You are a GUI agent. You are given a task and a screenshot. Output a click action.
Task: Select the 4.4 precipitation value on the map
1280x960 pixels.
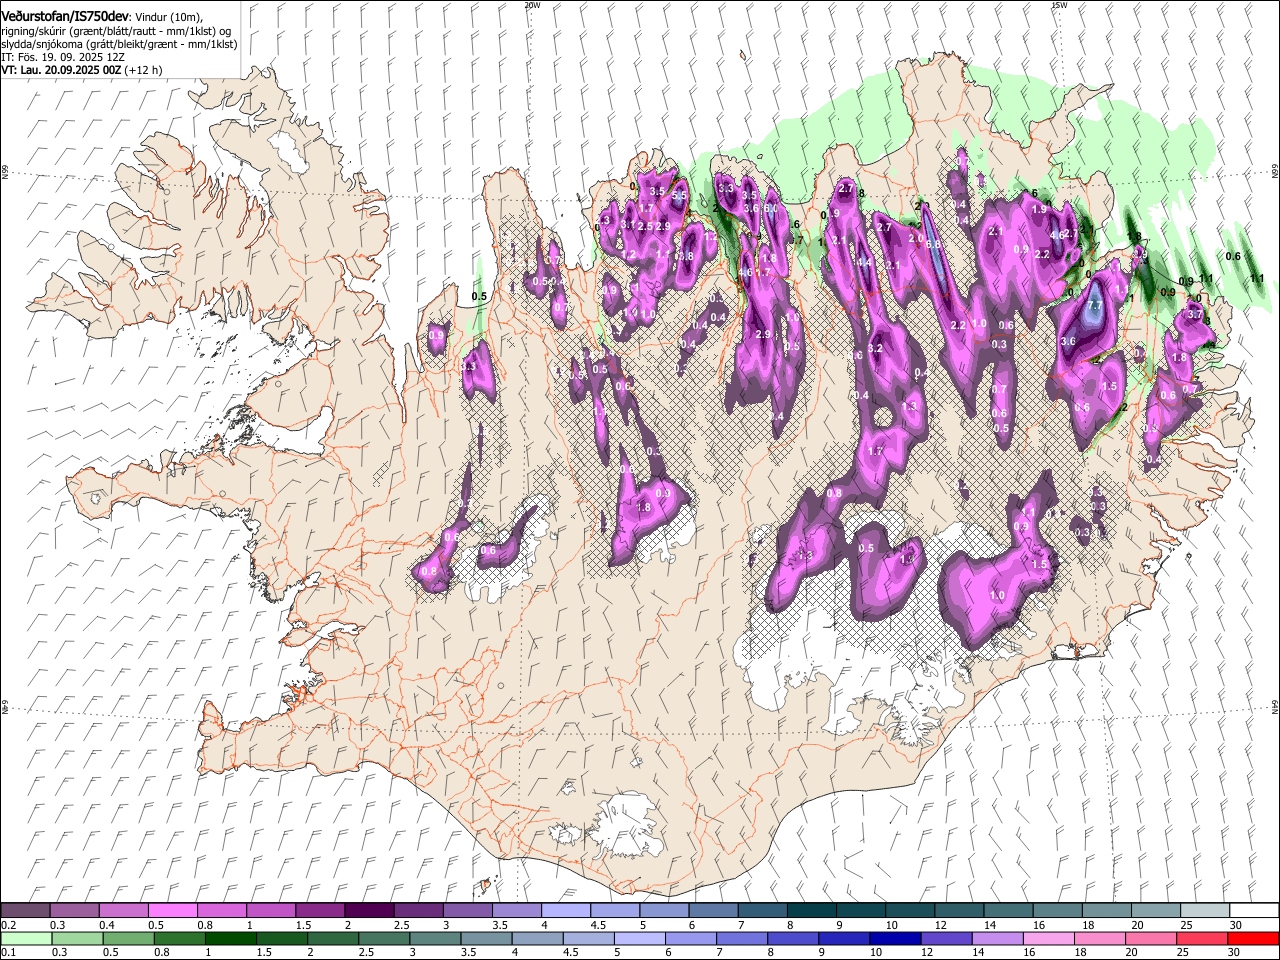coord(865,262)
